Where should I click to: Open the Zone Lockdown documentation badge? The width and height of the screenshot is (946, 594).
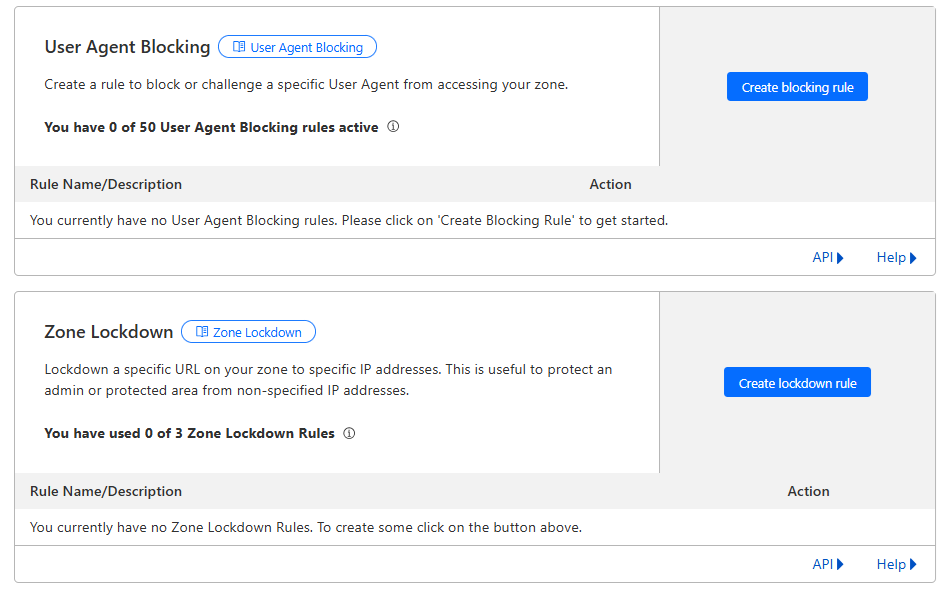(x=249, y=332)
